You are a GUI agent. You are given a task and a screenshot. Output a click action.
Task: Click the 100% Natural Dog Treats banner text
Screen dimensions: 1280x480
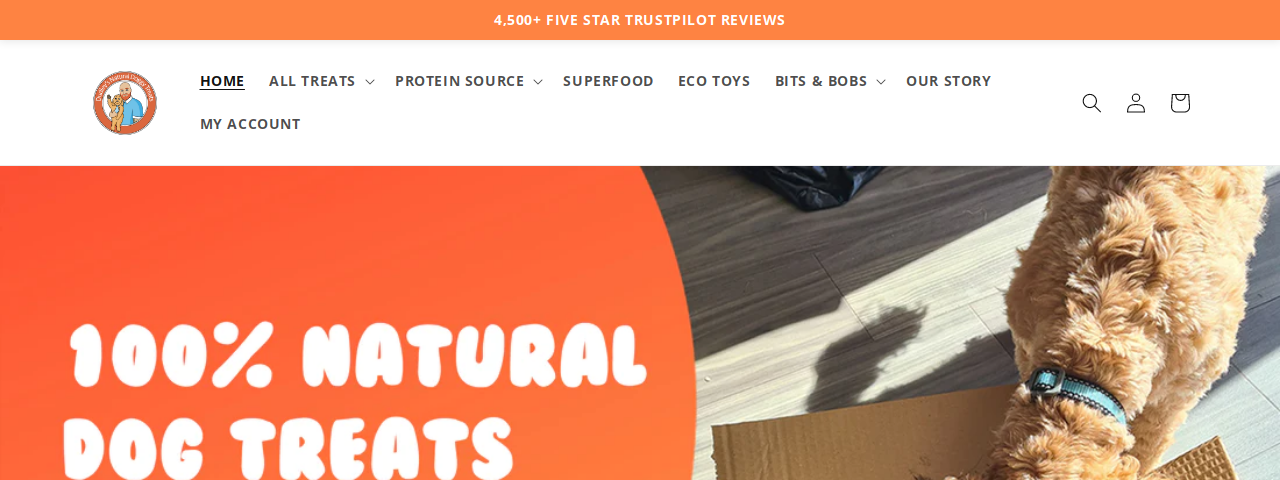pyautogui.click(x=355, y=400)
